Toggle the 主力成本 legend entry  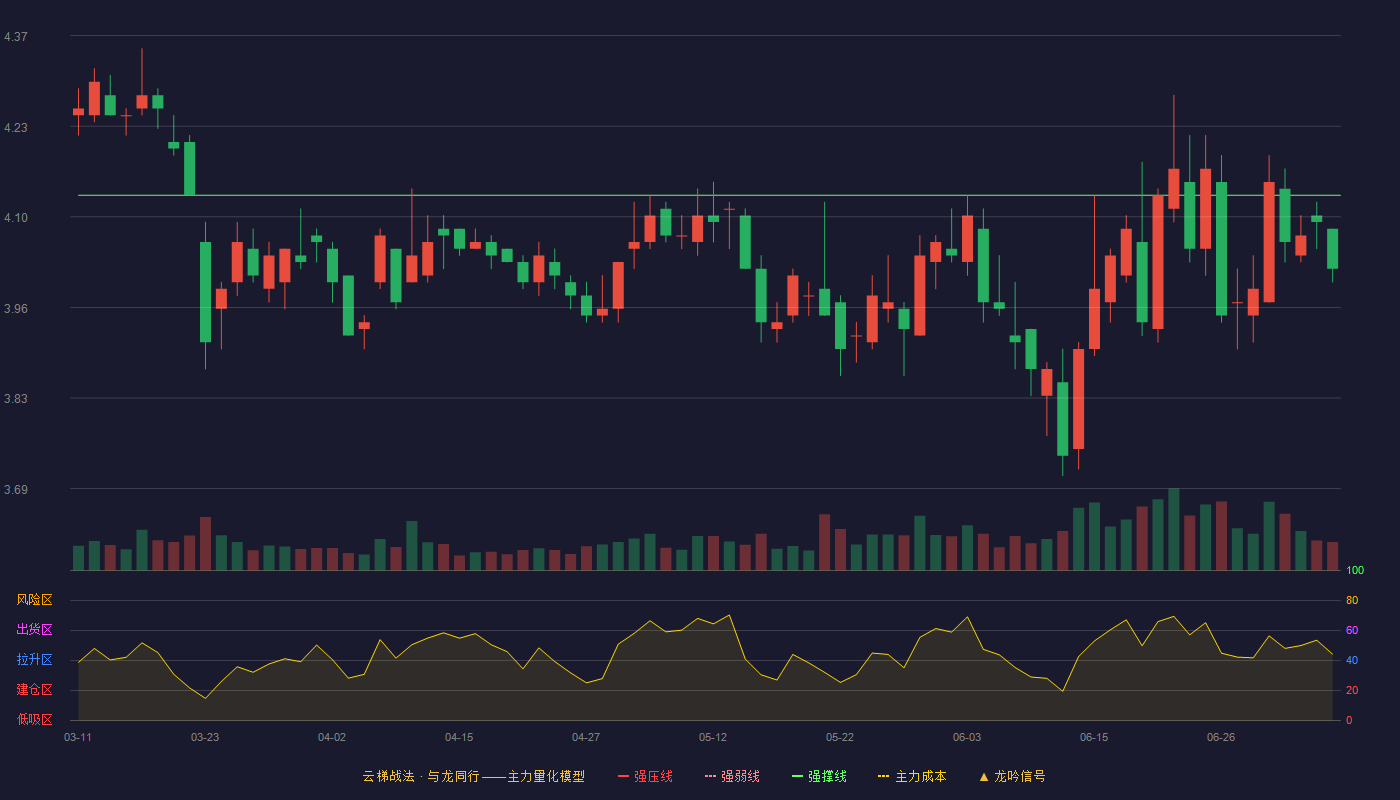[912, 776]
